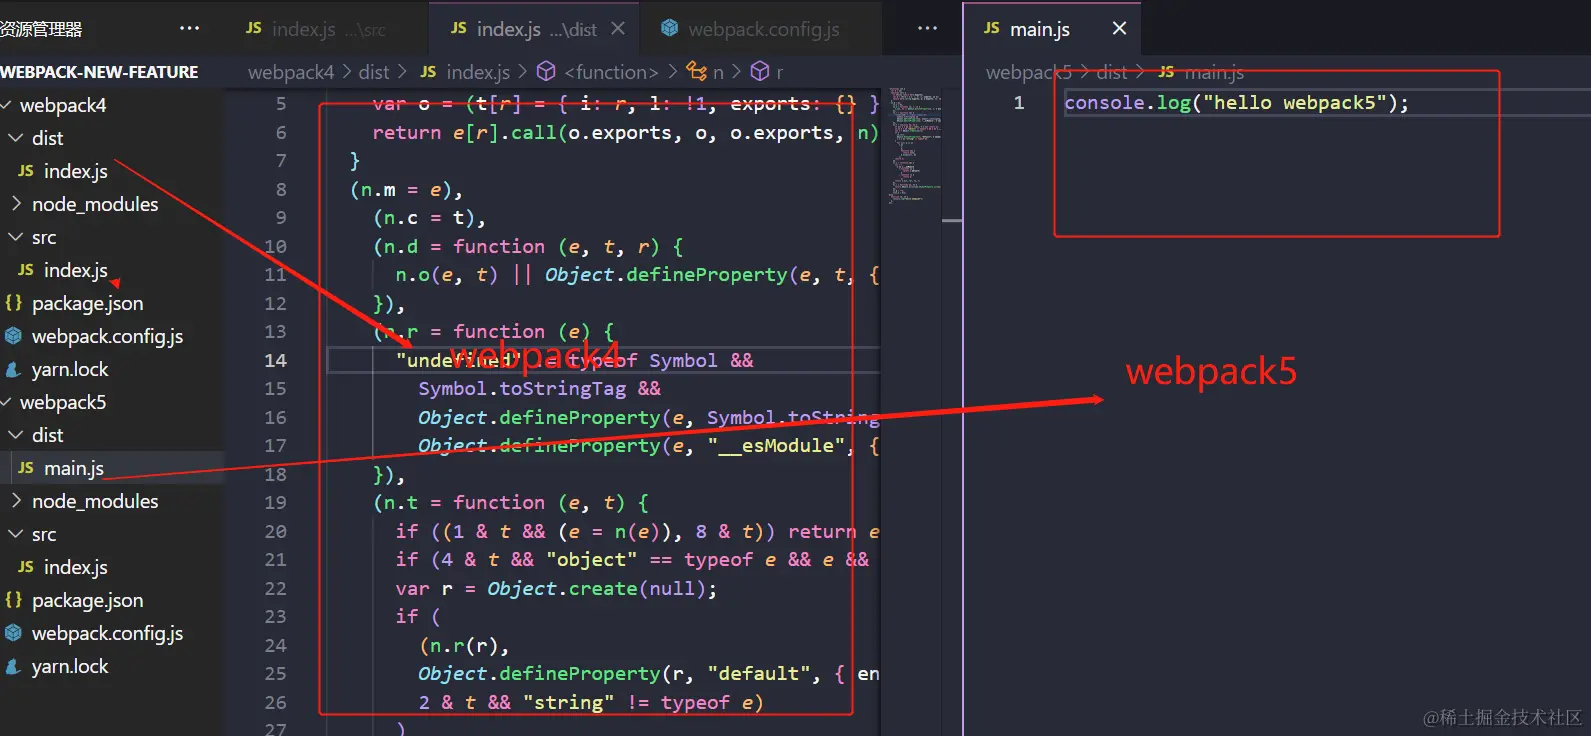1591x736 pixels.
Task: Click the symbol icon before breadcrumb item r
Action: [760, 72]
